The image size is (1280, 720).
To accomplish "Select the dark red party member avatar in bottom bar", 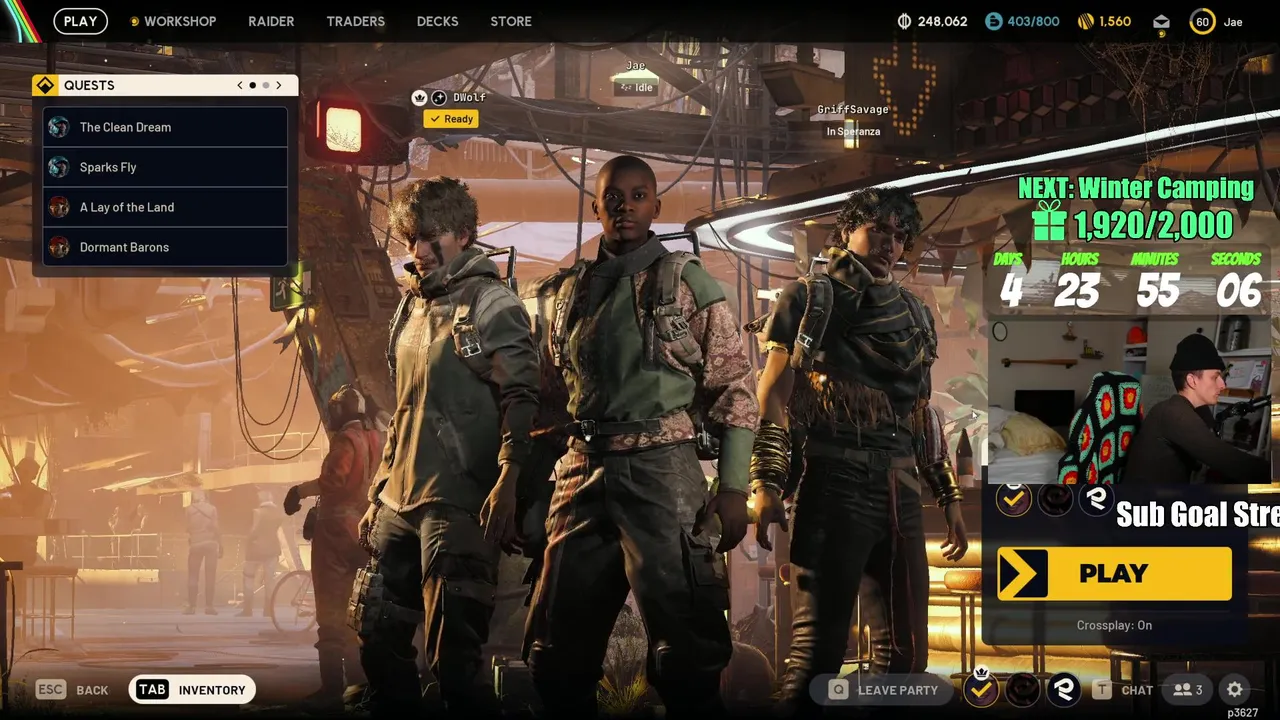I will click(1023, 688).
